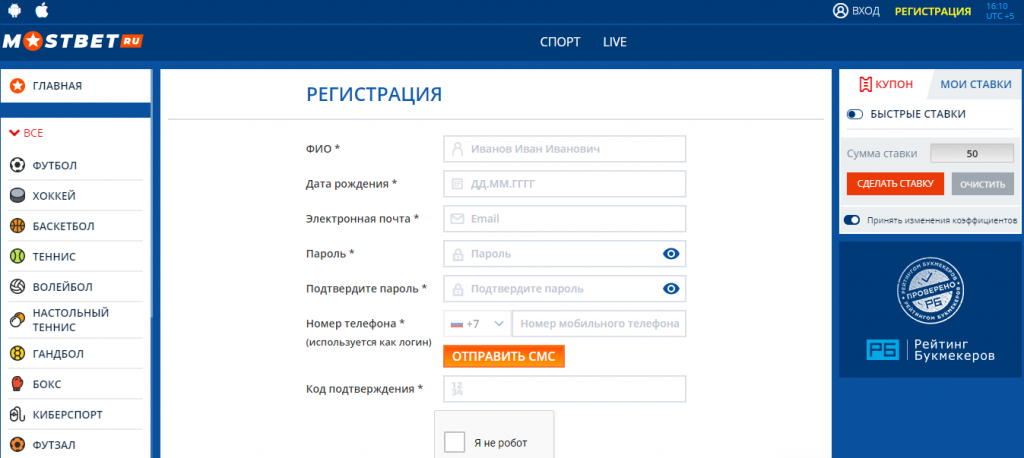Click the esports mouse icon
Viewport: 1024px width, 458px height.
pyautogui.click(x=18, y=414)
